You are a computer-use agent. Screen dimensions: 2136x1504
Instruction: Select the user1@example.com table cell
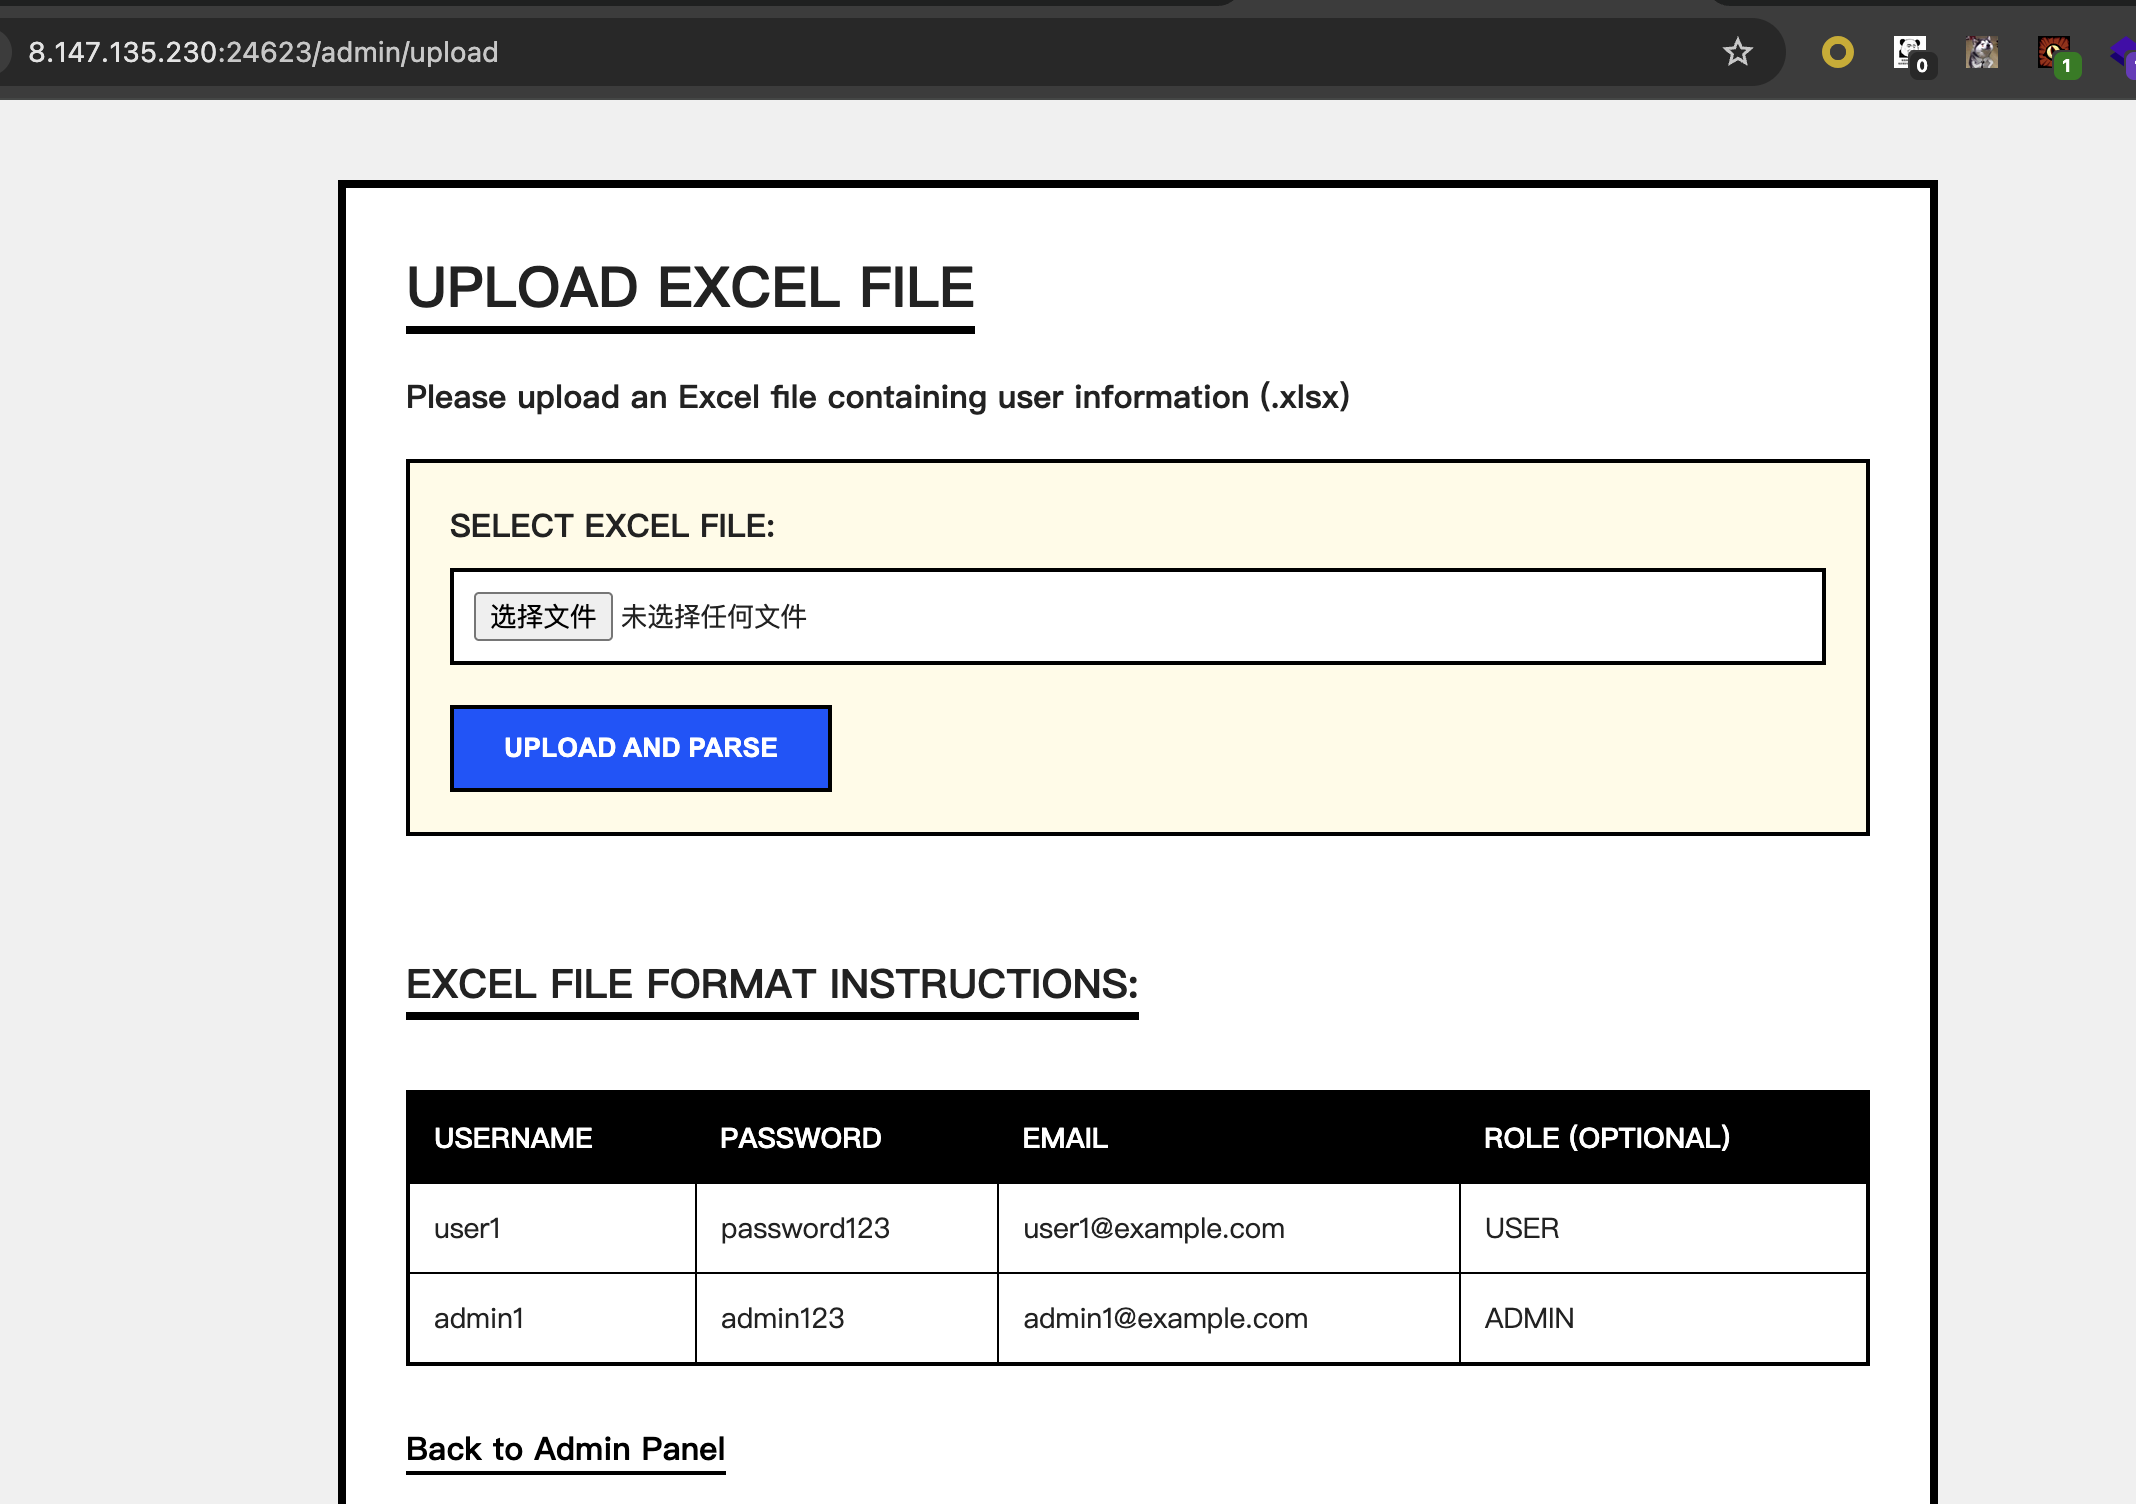pos(1153,1228)
